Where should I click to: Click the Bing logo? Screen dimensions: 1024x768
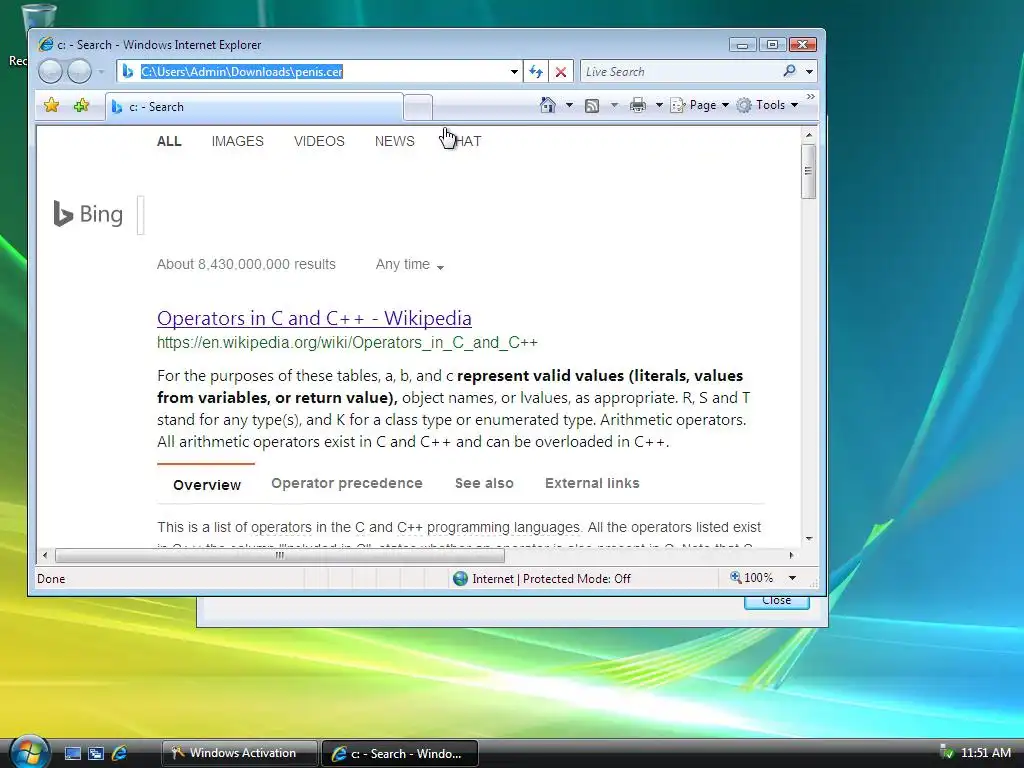click(x=88, y=214)
